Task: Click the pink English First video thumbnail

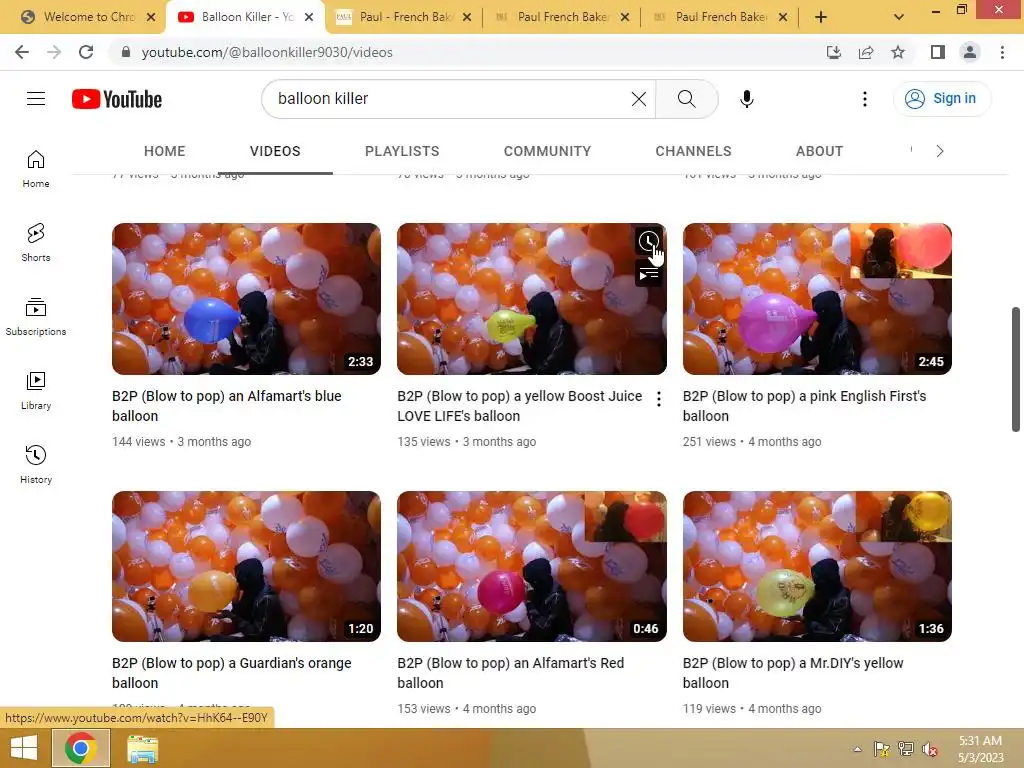Action: click(817, 299)
